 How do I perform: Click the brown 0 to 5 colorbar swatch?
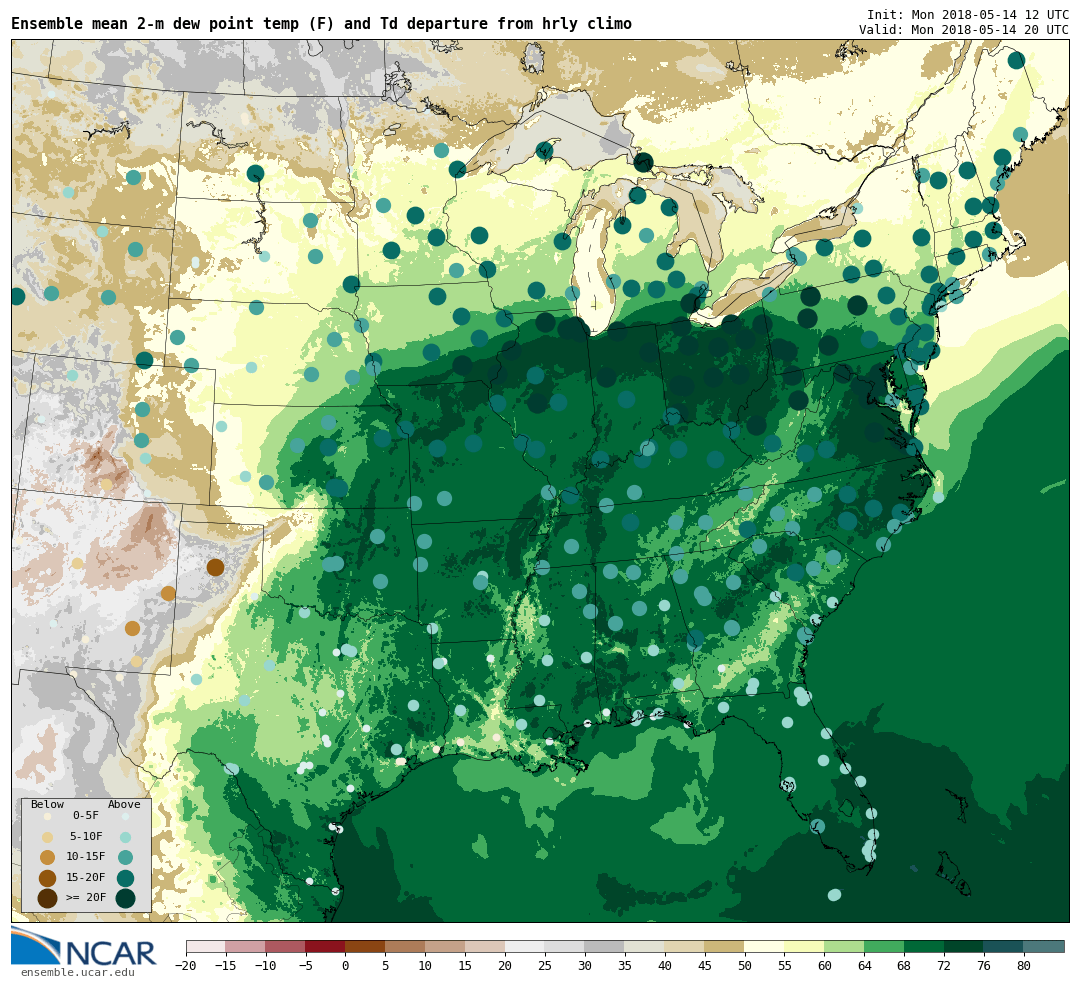(x=365, y=946)
